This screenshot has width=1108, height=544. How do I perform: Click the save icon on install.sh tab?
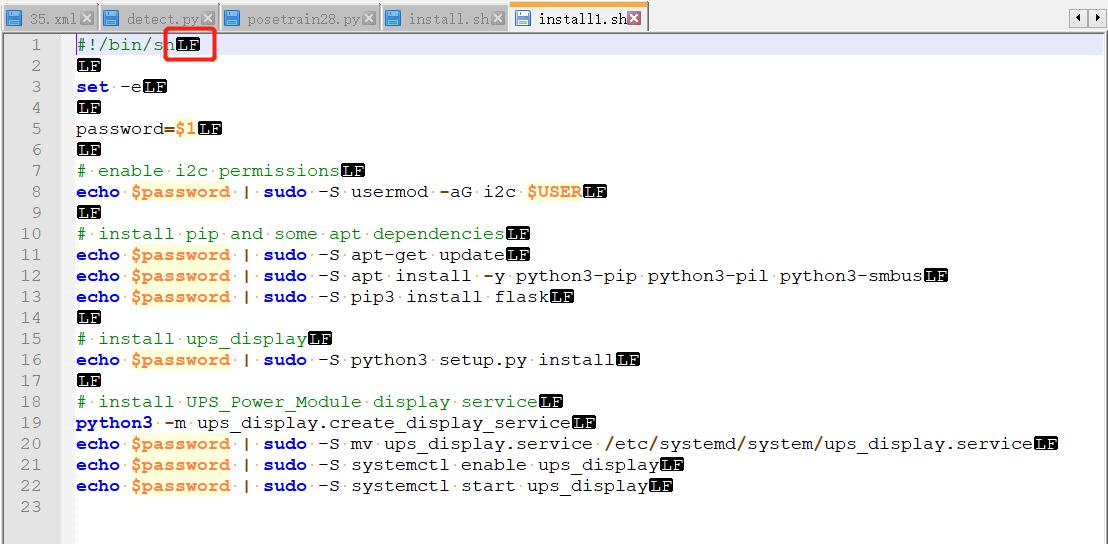394,19
